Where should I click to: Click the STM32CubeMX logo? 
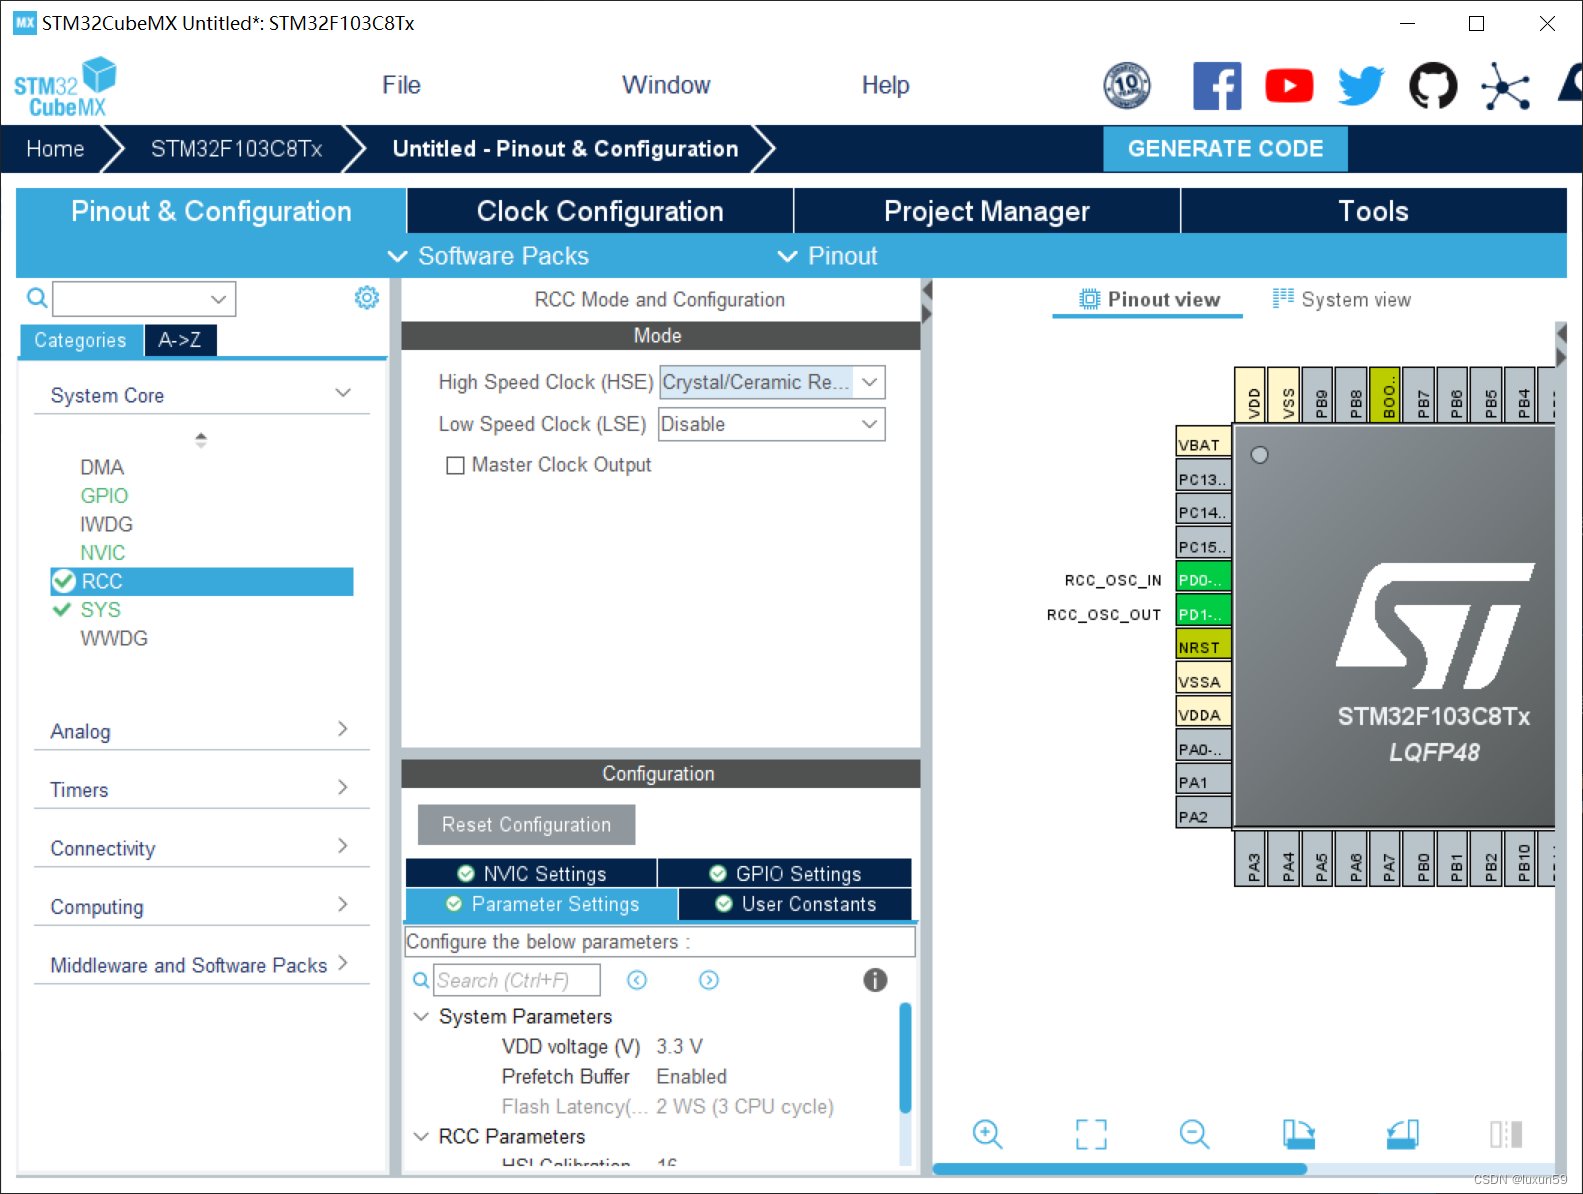65,87
